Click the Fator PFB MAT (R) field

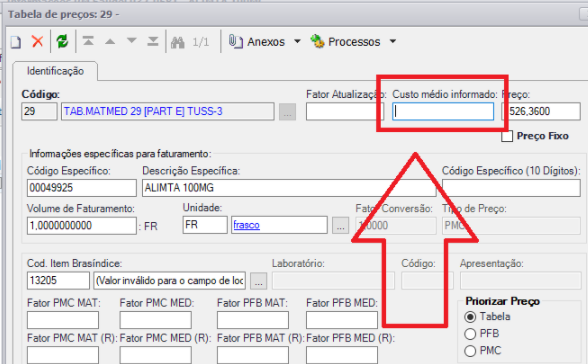pos(253,355)
